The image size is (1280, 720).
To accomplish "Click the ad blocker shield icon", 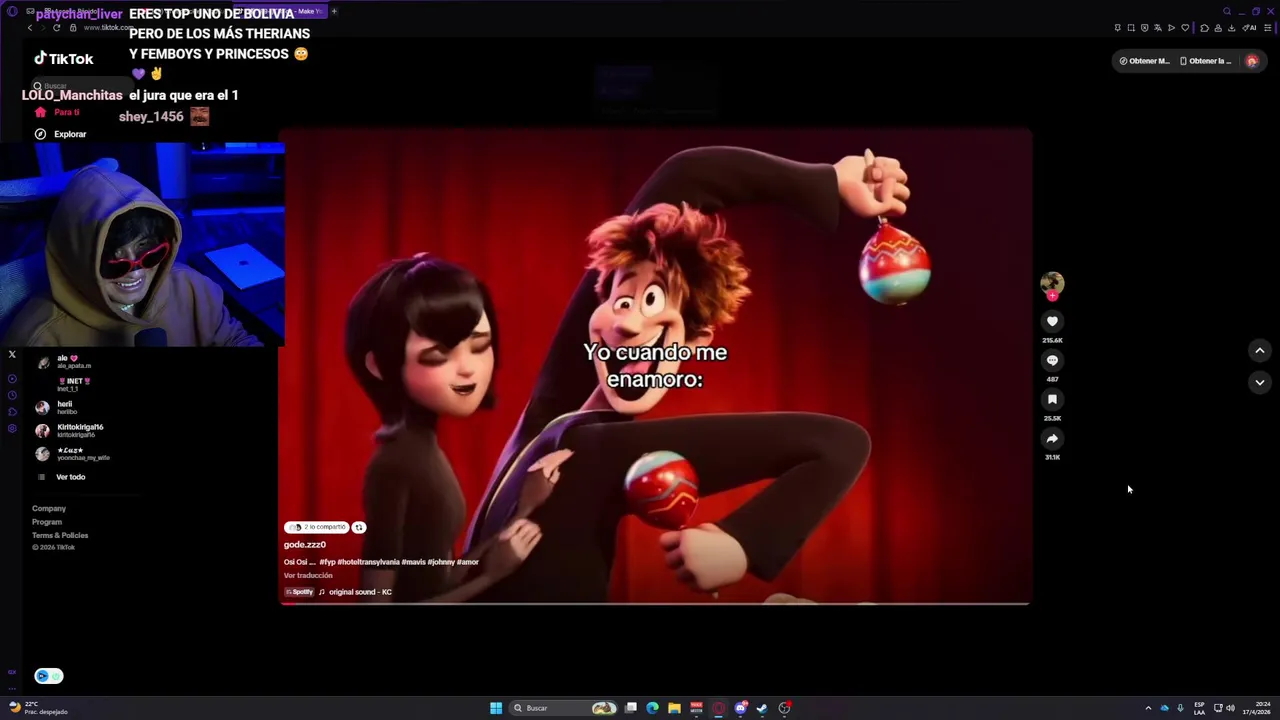I will click(1145, 27).
